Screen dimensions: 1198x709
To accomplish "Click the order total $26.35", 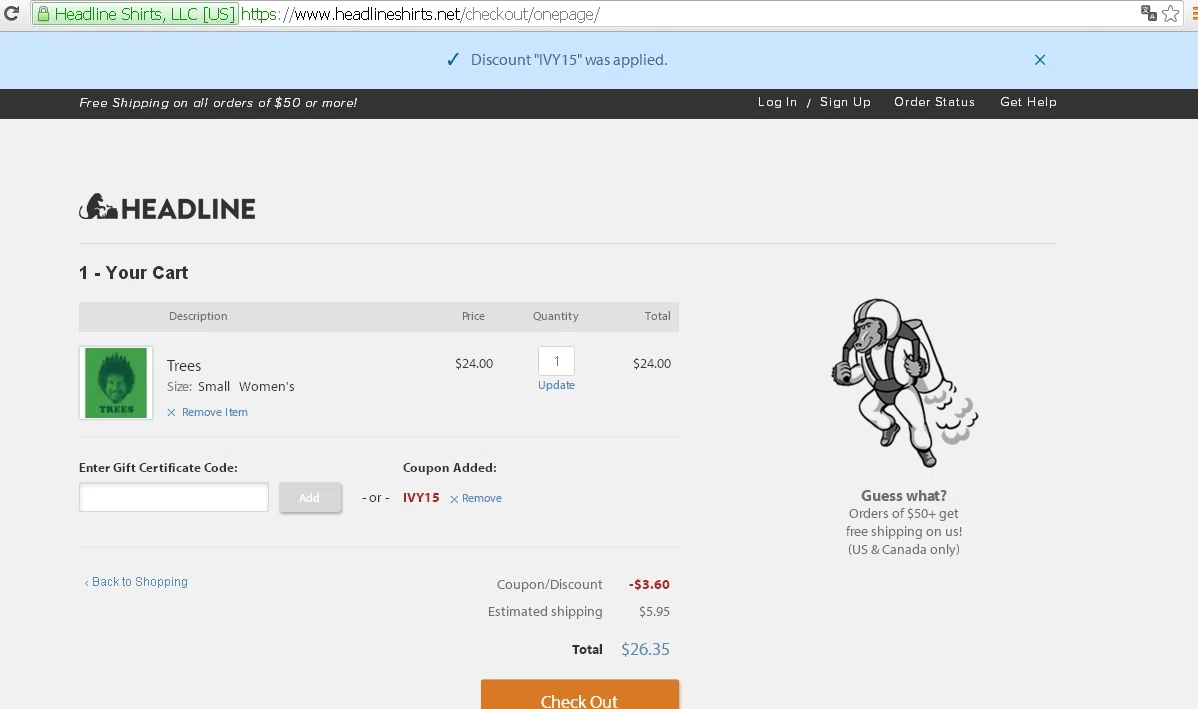I will tap(646, 649).
